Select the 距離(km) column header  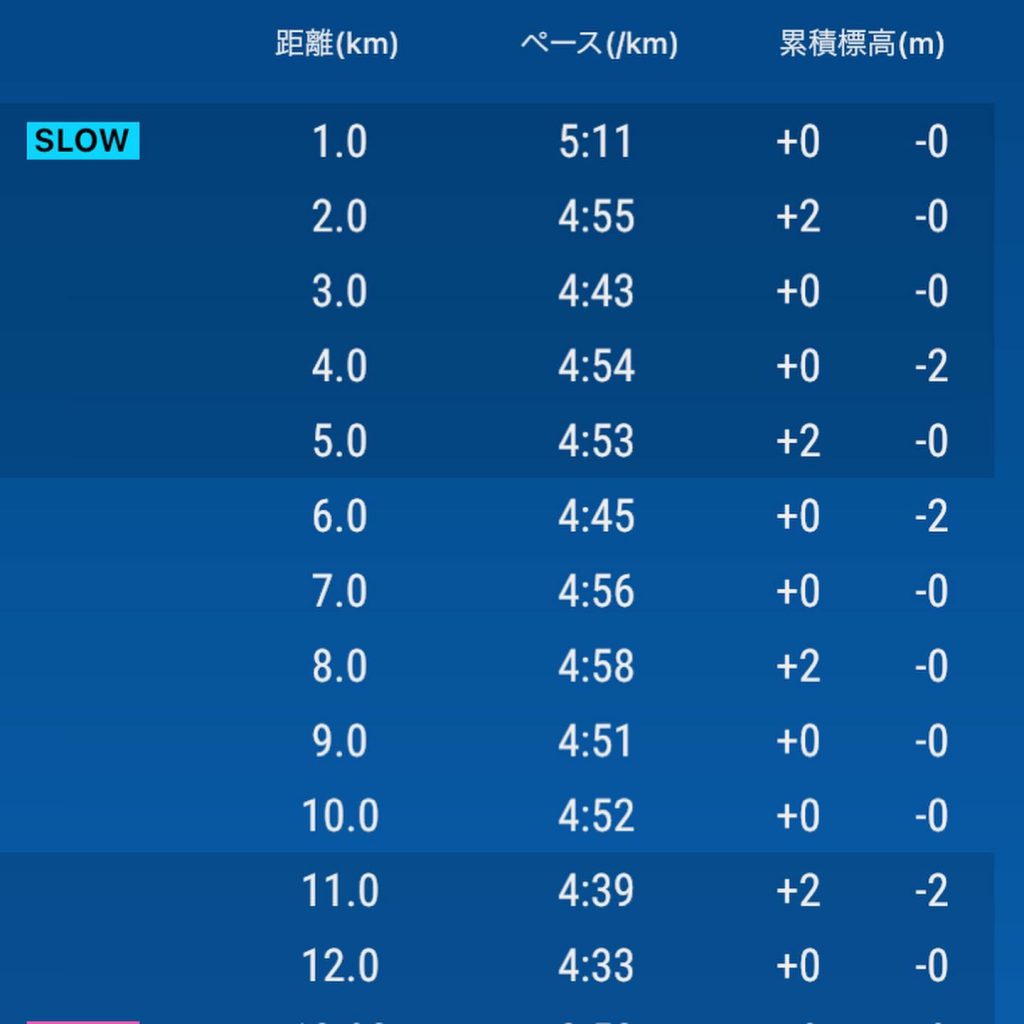[x=337, y=44]
